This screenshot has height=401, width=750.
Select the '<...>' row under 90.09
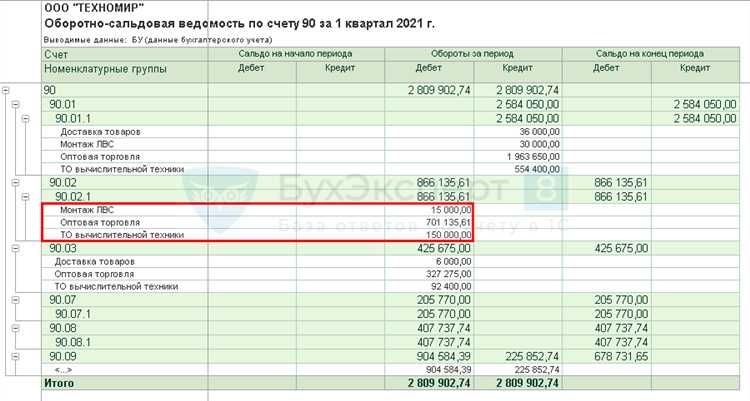click(x=63, y=370)
